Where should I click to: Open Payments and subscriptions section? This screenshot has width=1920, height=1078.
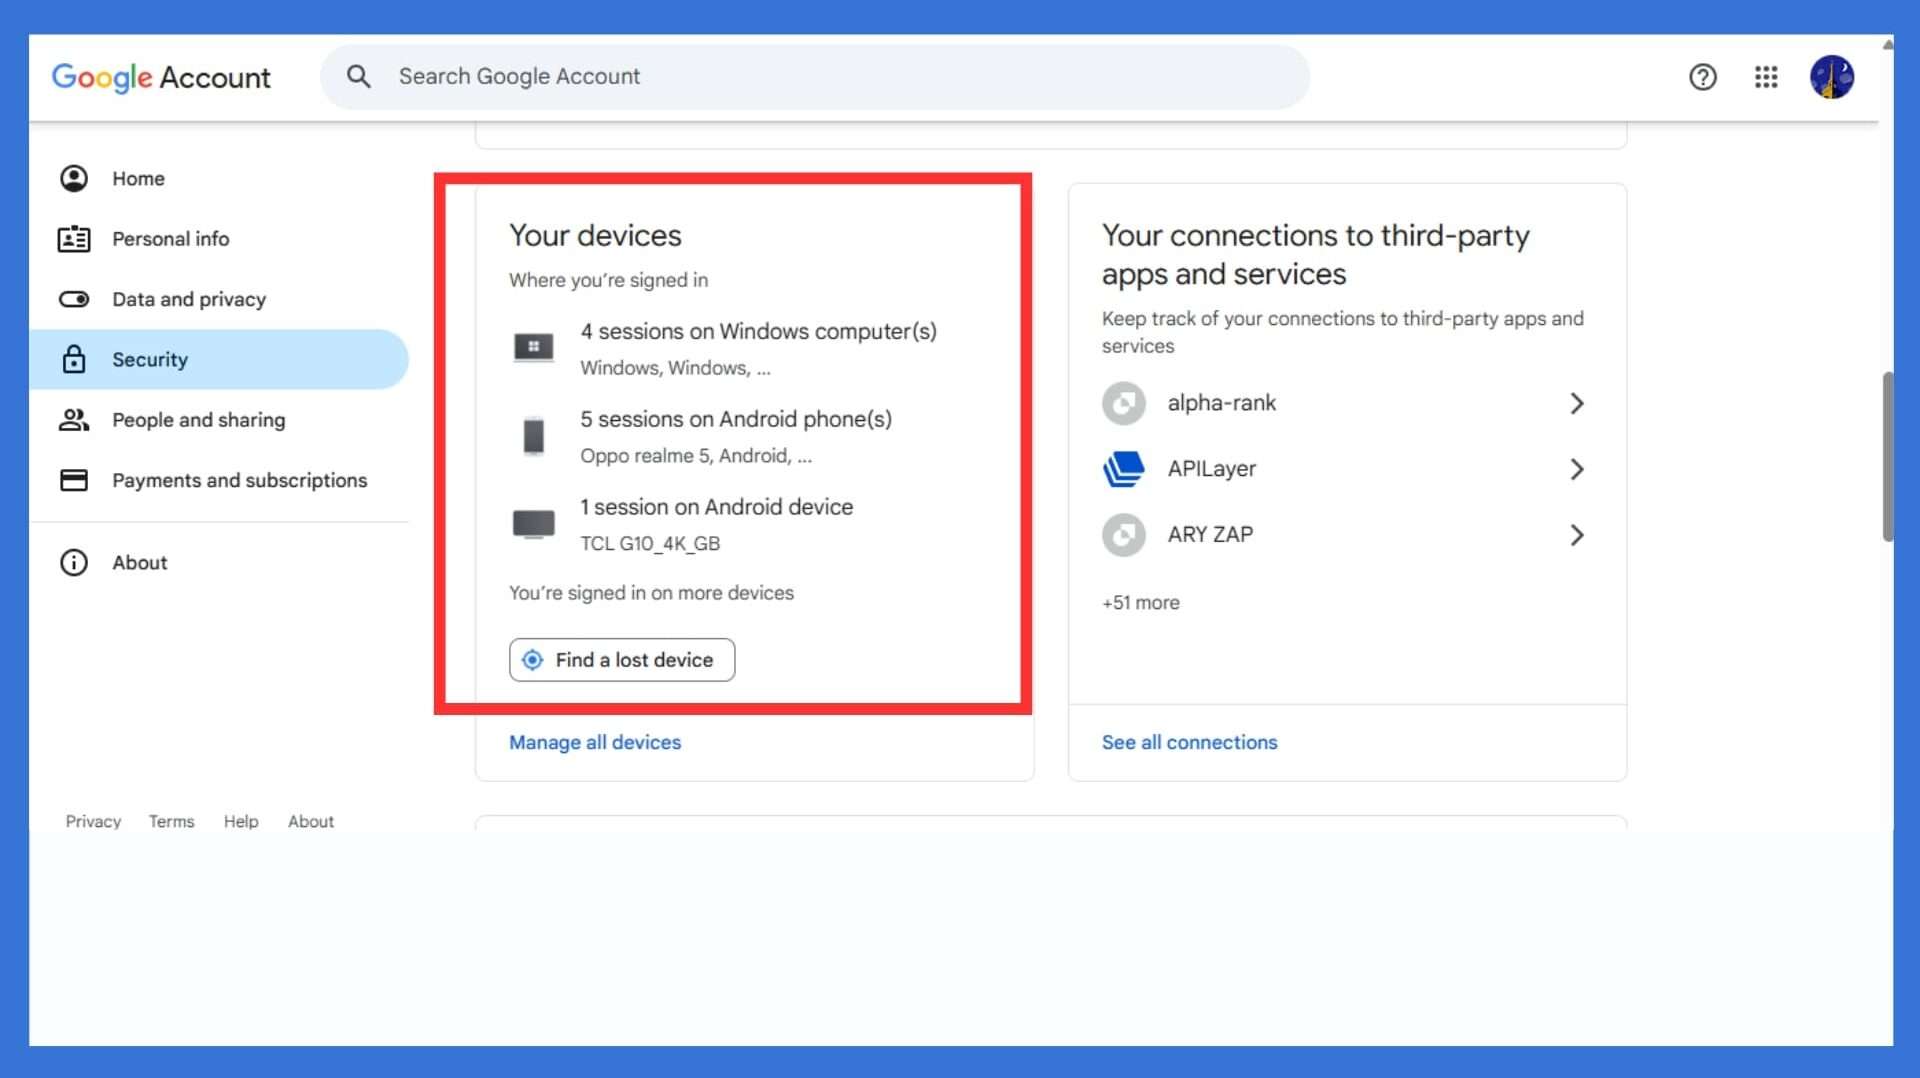pos(219,480)
